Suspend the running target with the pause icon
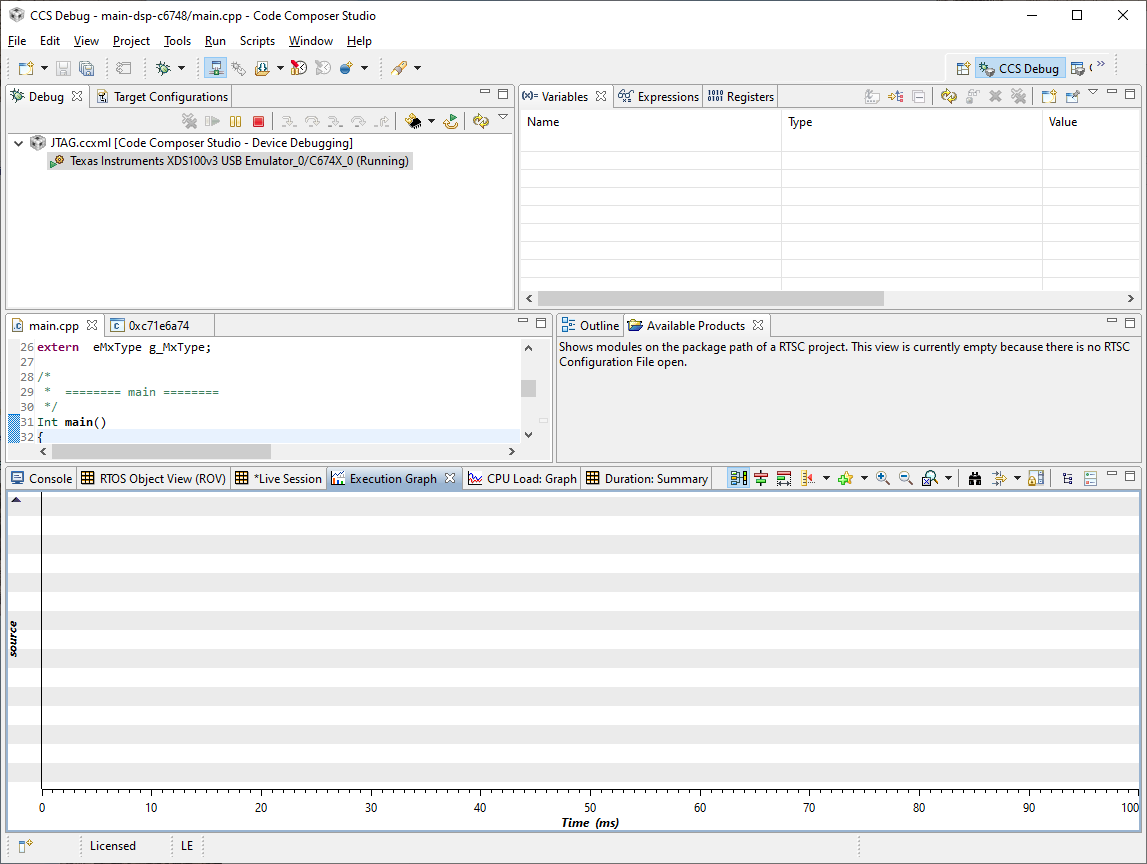This screenshot has width=1147, height=864. point(236,121)
